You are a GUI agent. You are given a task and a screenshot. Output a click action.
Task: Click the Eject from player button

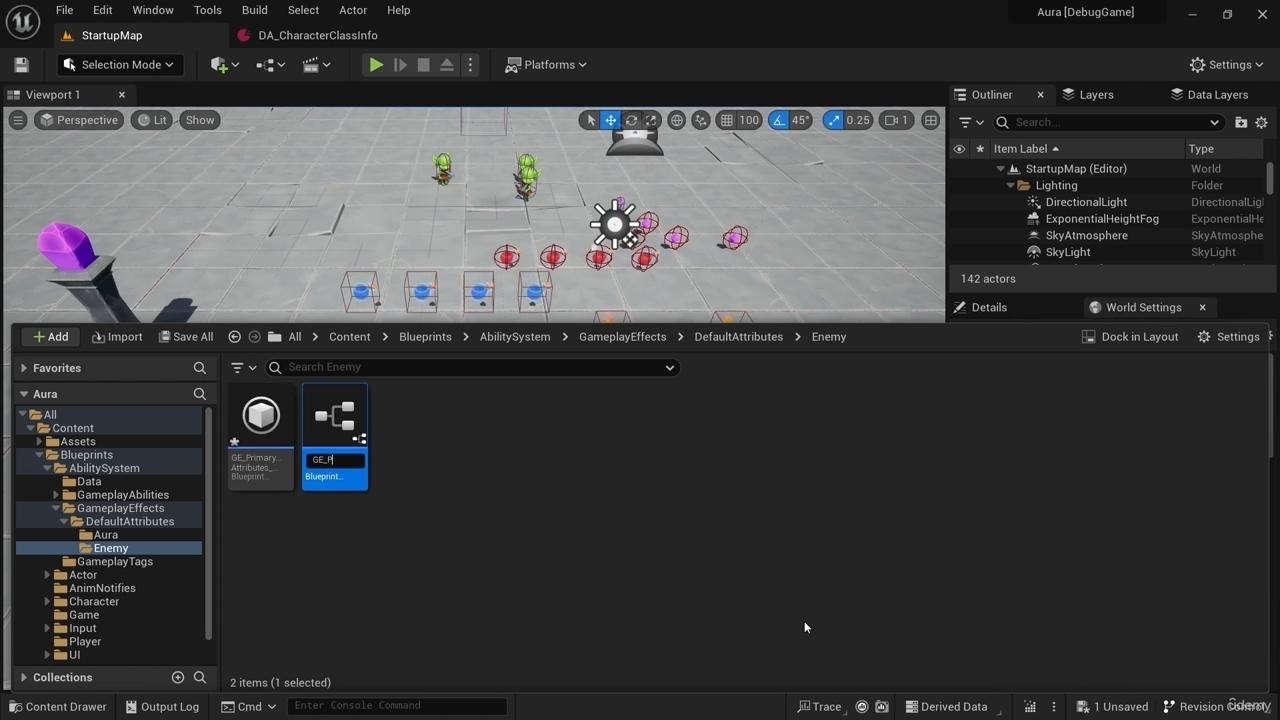tap(447, 65)
